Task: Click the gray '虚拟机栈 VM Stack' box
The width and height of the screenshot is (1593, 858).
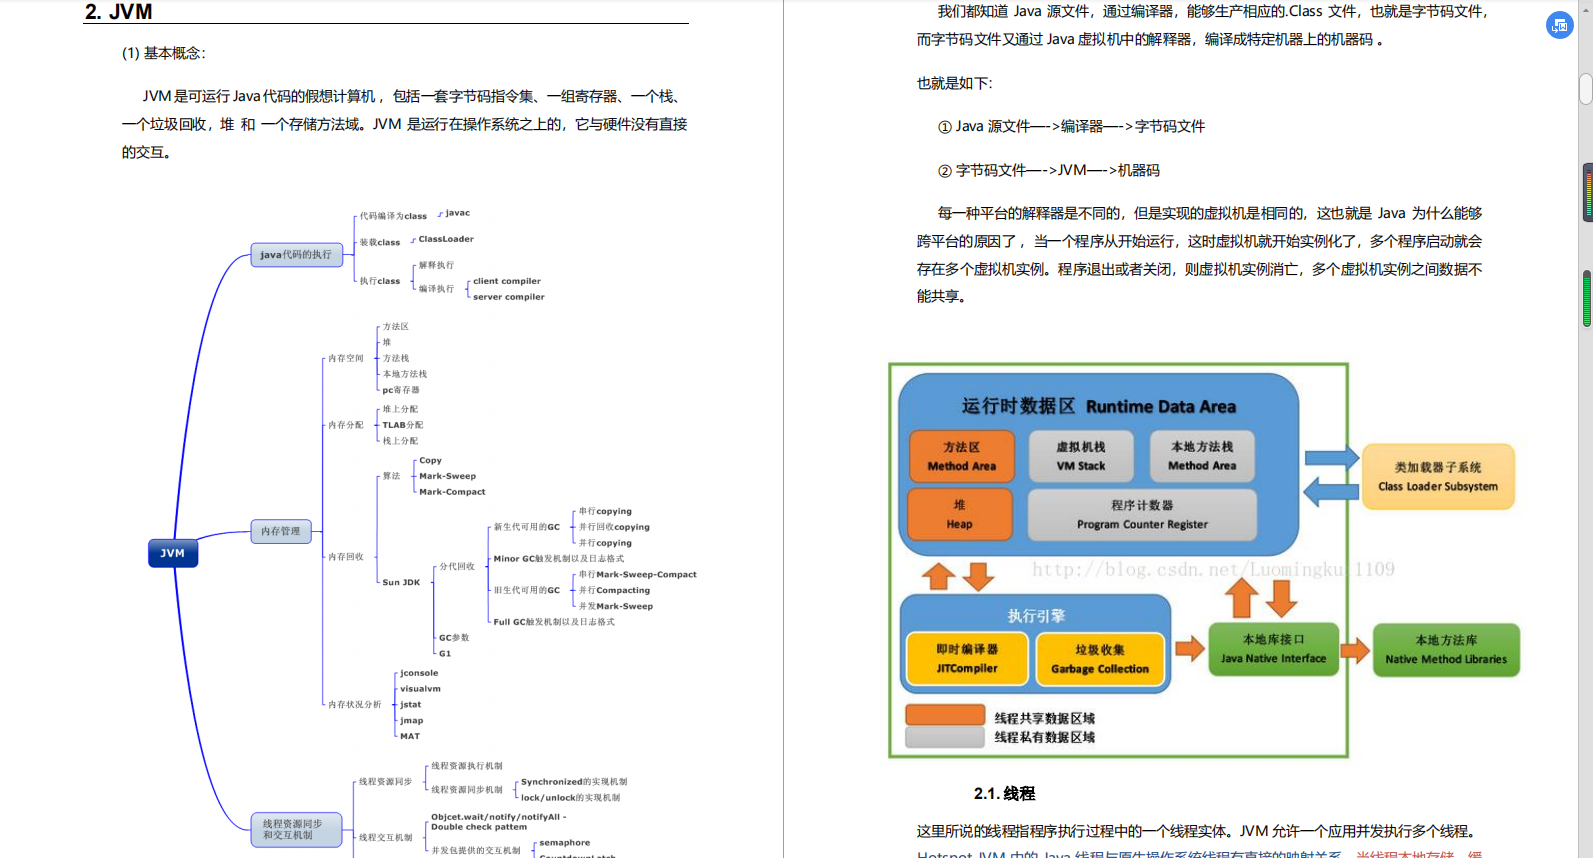Action: [x=1081, y=457]
